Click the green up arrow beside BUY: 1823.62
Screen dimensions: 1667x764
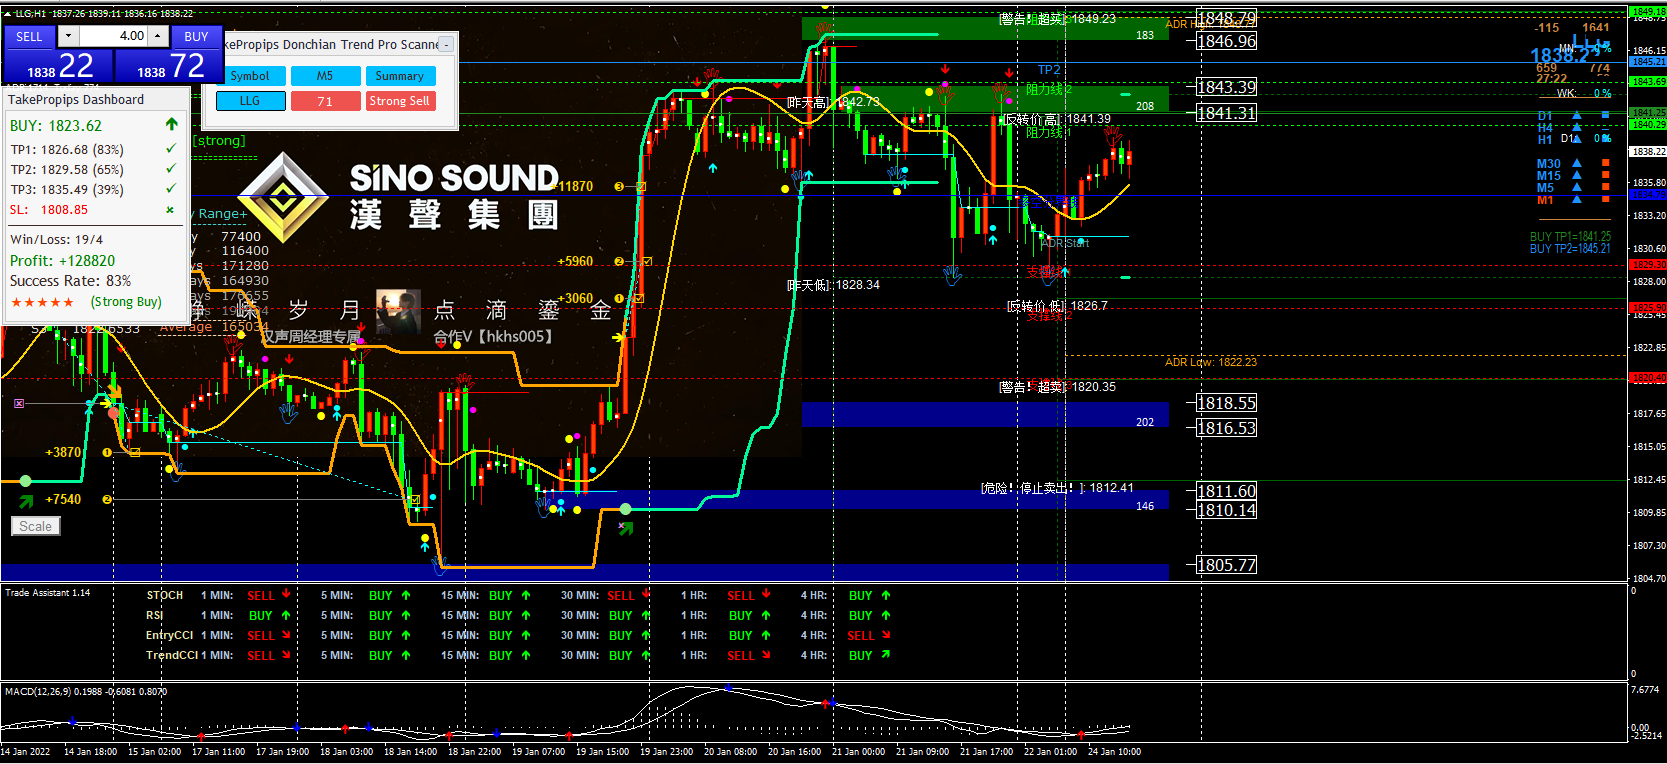(171, 125)
